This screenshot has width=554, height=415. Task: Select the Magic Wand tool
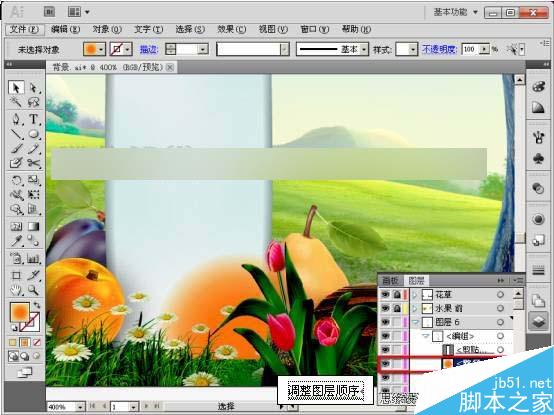[x=16, y=102]
